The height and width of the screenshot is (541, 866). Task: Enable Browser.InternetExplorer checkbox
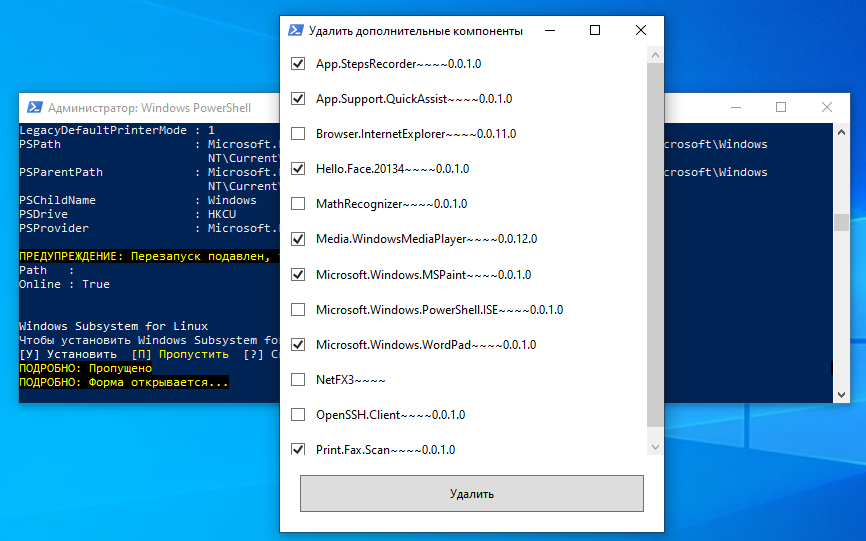[298, 134]
